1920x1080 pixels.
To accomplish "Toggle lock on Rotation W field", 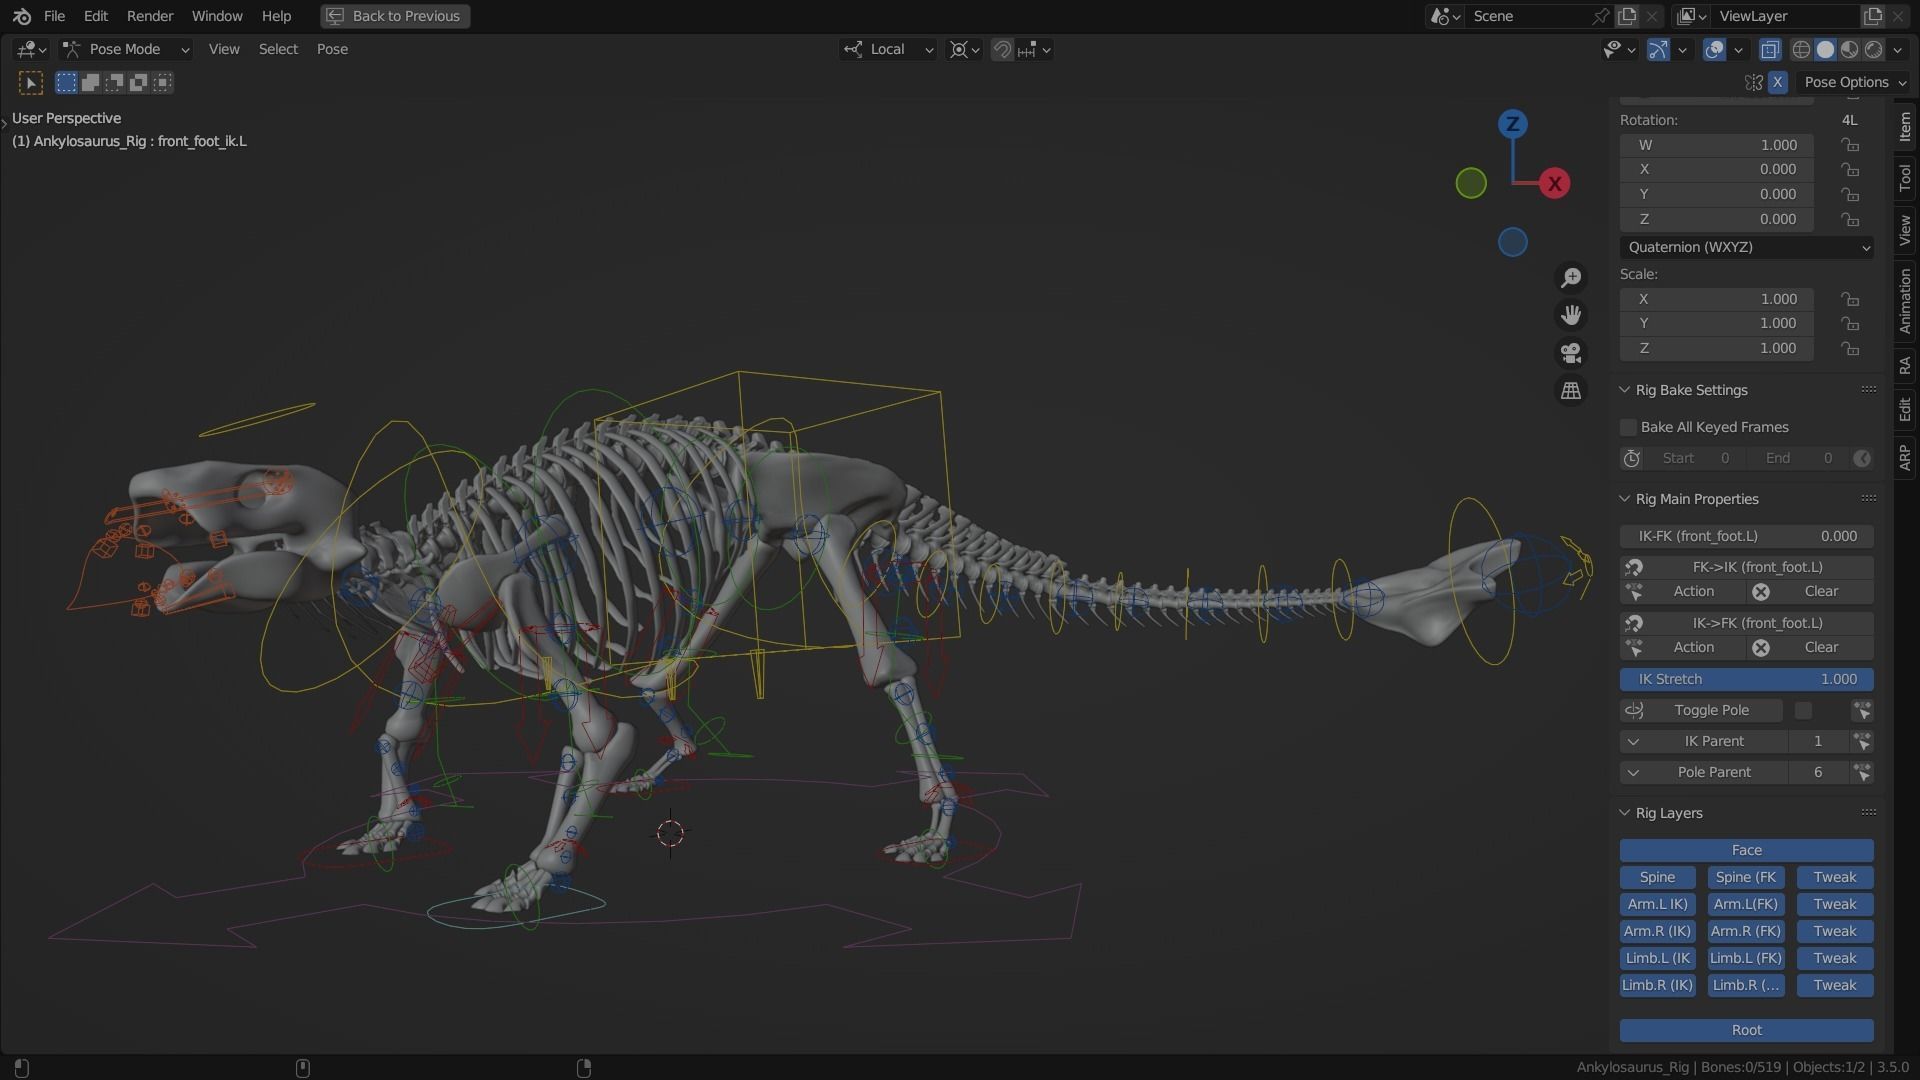I will (1850, 145).
